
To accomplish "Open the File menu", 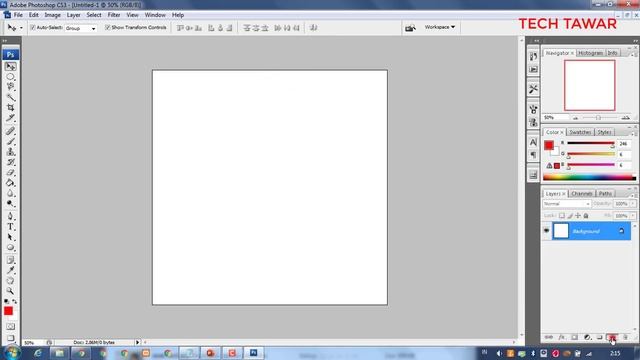I will pyautogui.click(x=18, y=15).
